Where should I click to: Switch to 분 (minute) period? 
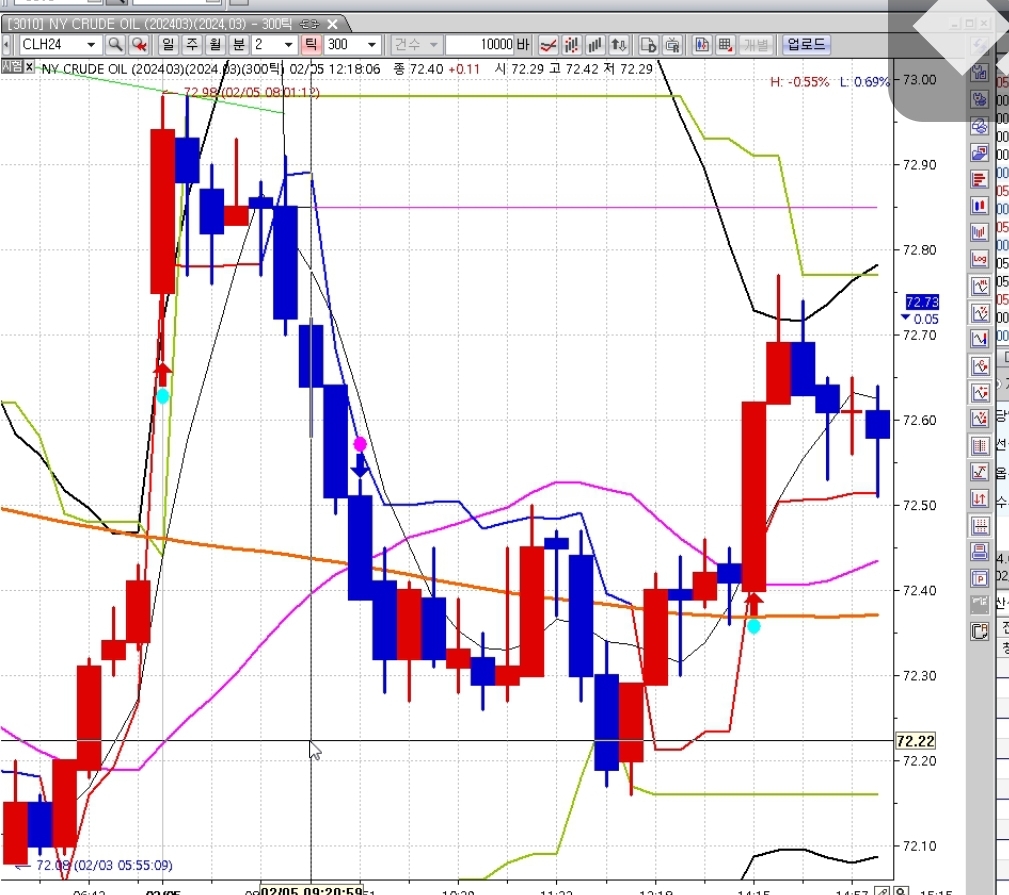239,45
